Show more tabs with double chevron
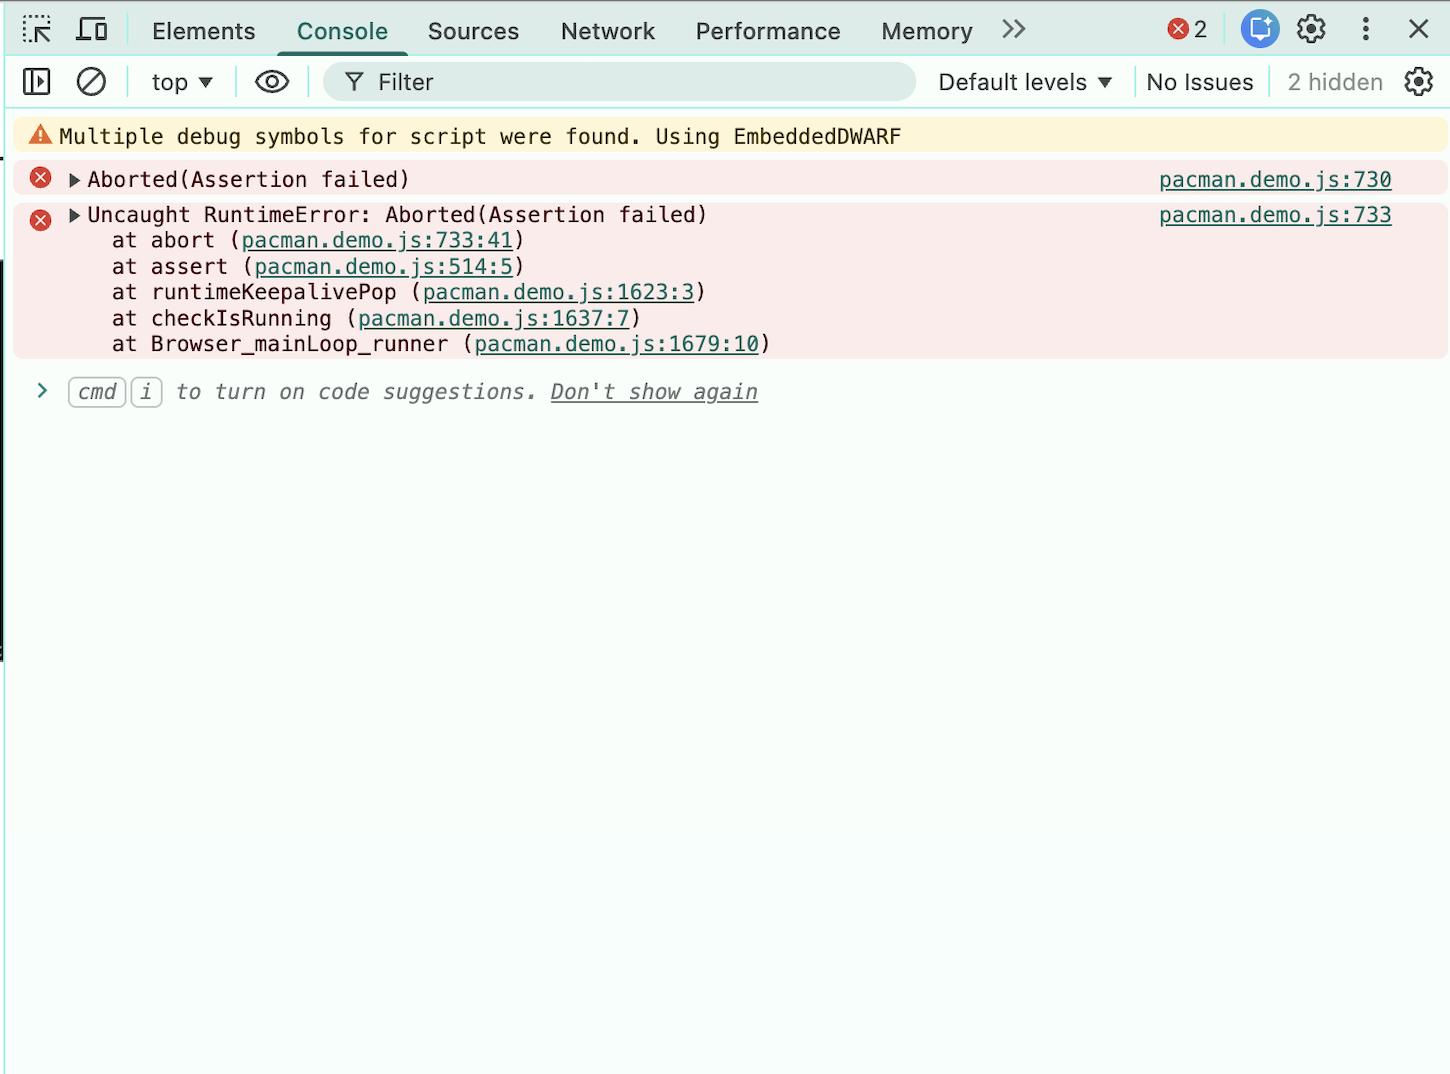Viewport: 1450px width, 1074px height. pyautogui.click(x=1013, y=30)
